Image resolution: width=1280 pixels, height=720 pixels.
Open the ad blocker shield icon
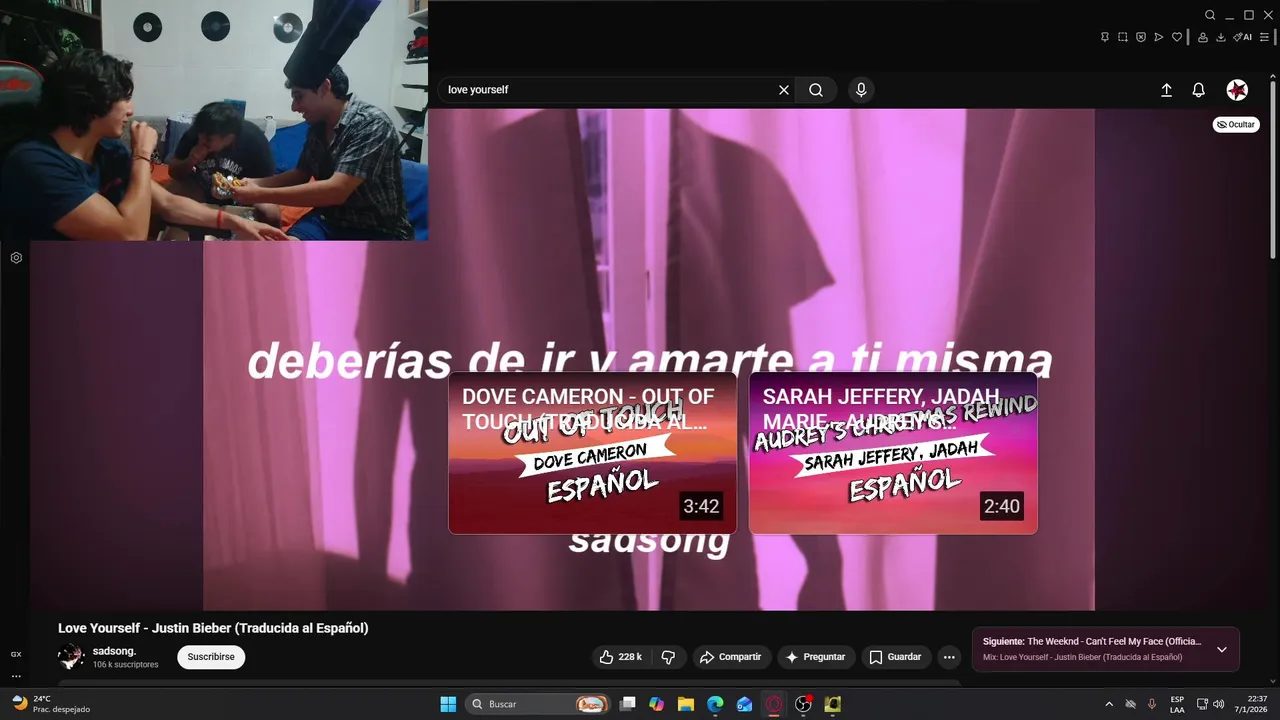click(x=1141, y=37)
